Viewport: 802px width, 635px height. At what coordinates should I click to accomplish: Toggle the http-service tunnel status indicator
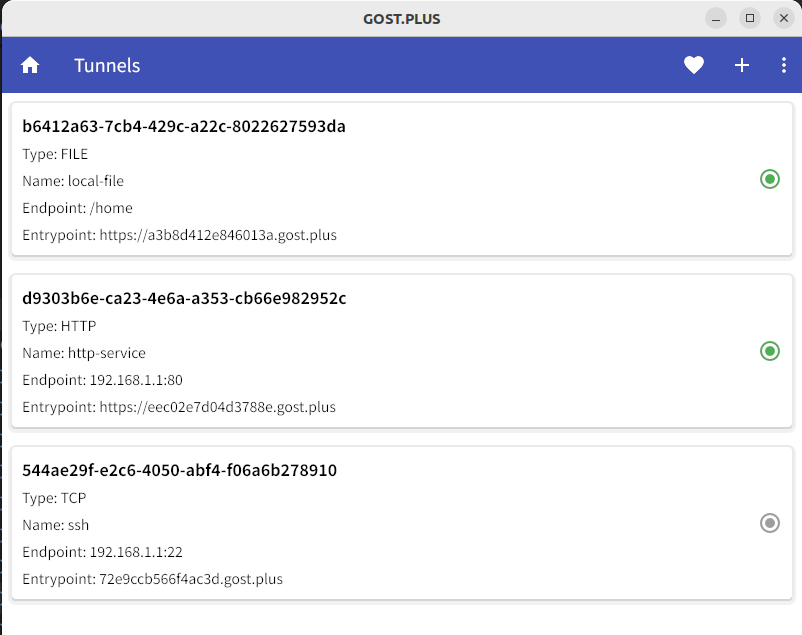click(770, 351)
